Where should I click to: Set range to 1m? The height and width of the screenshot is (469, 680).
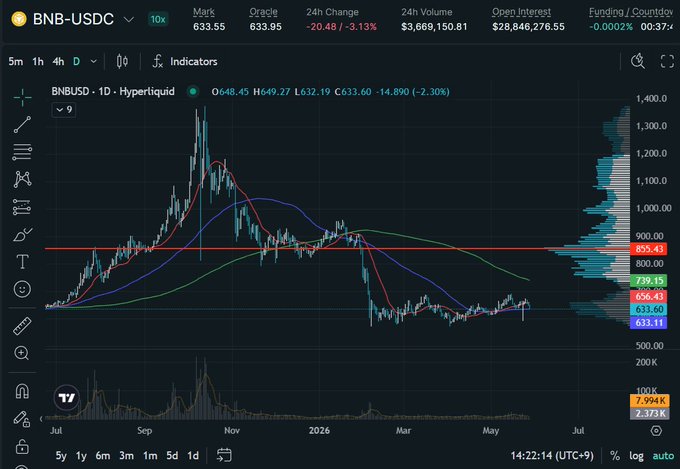tap(150, 456)
